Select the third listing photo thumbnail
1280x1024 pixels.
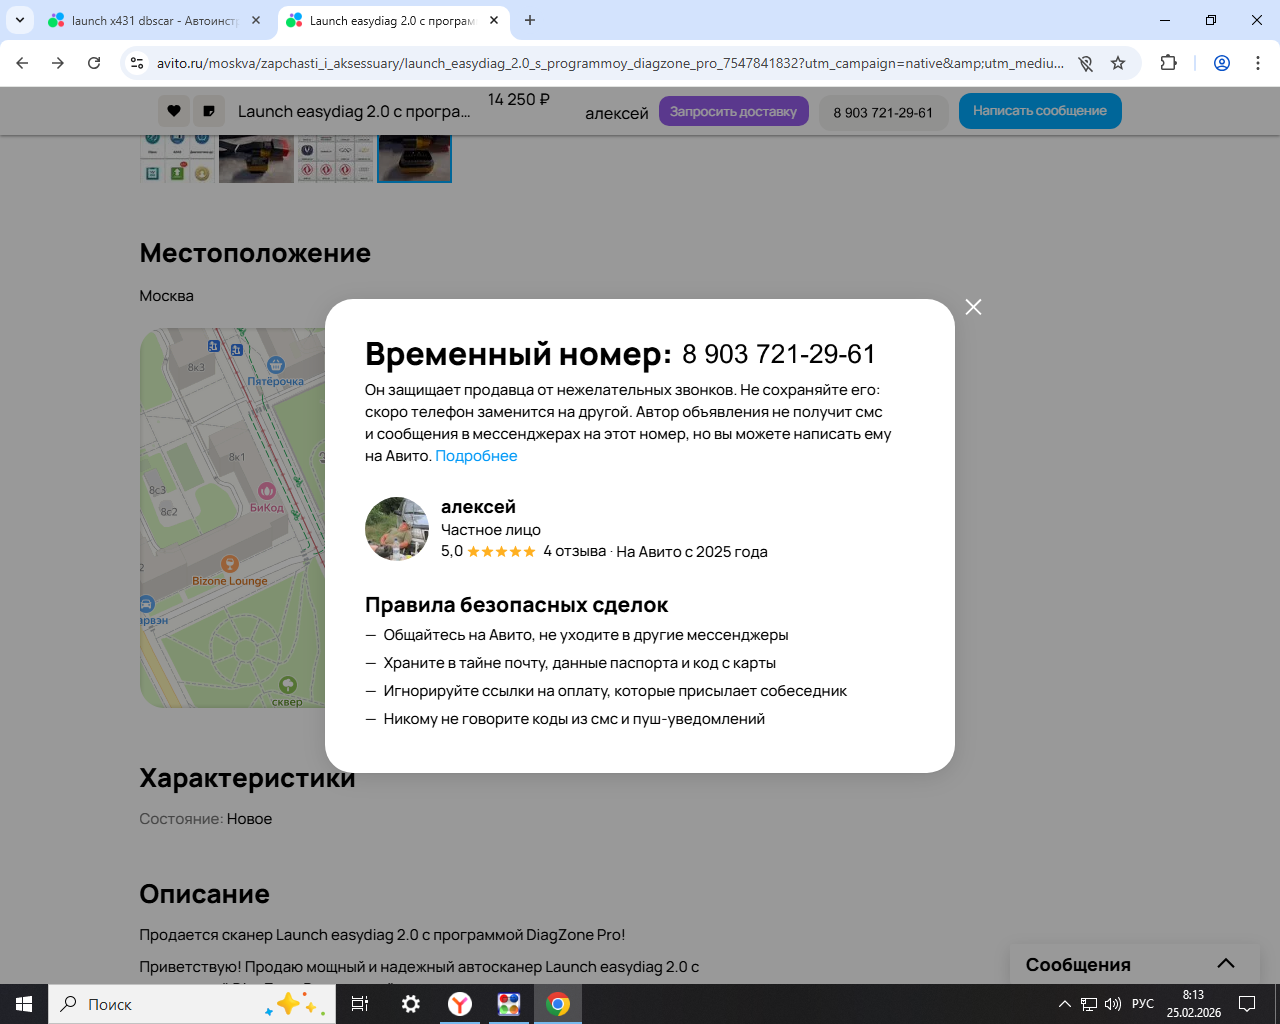335,159
